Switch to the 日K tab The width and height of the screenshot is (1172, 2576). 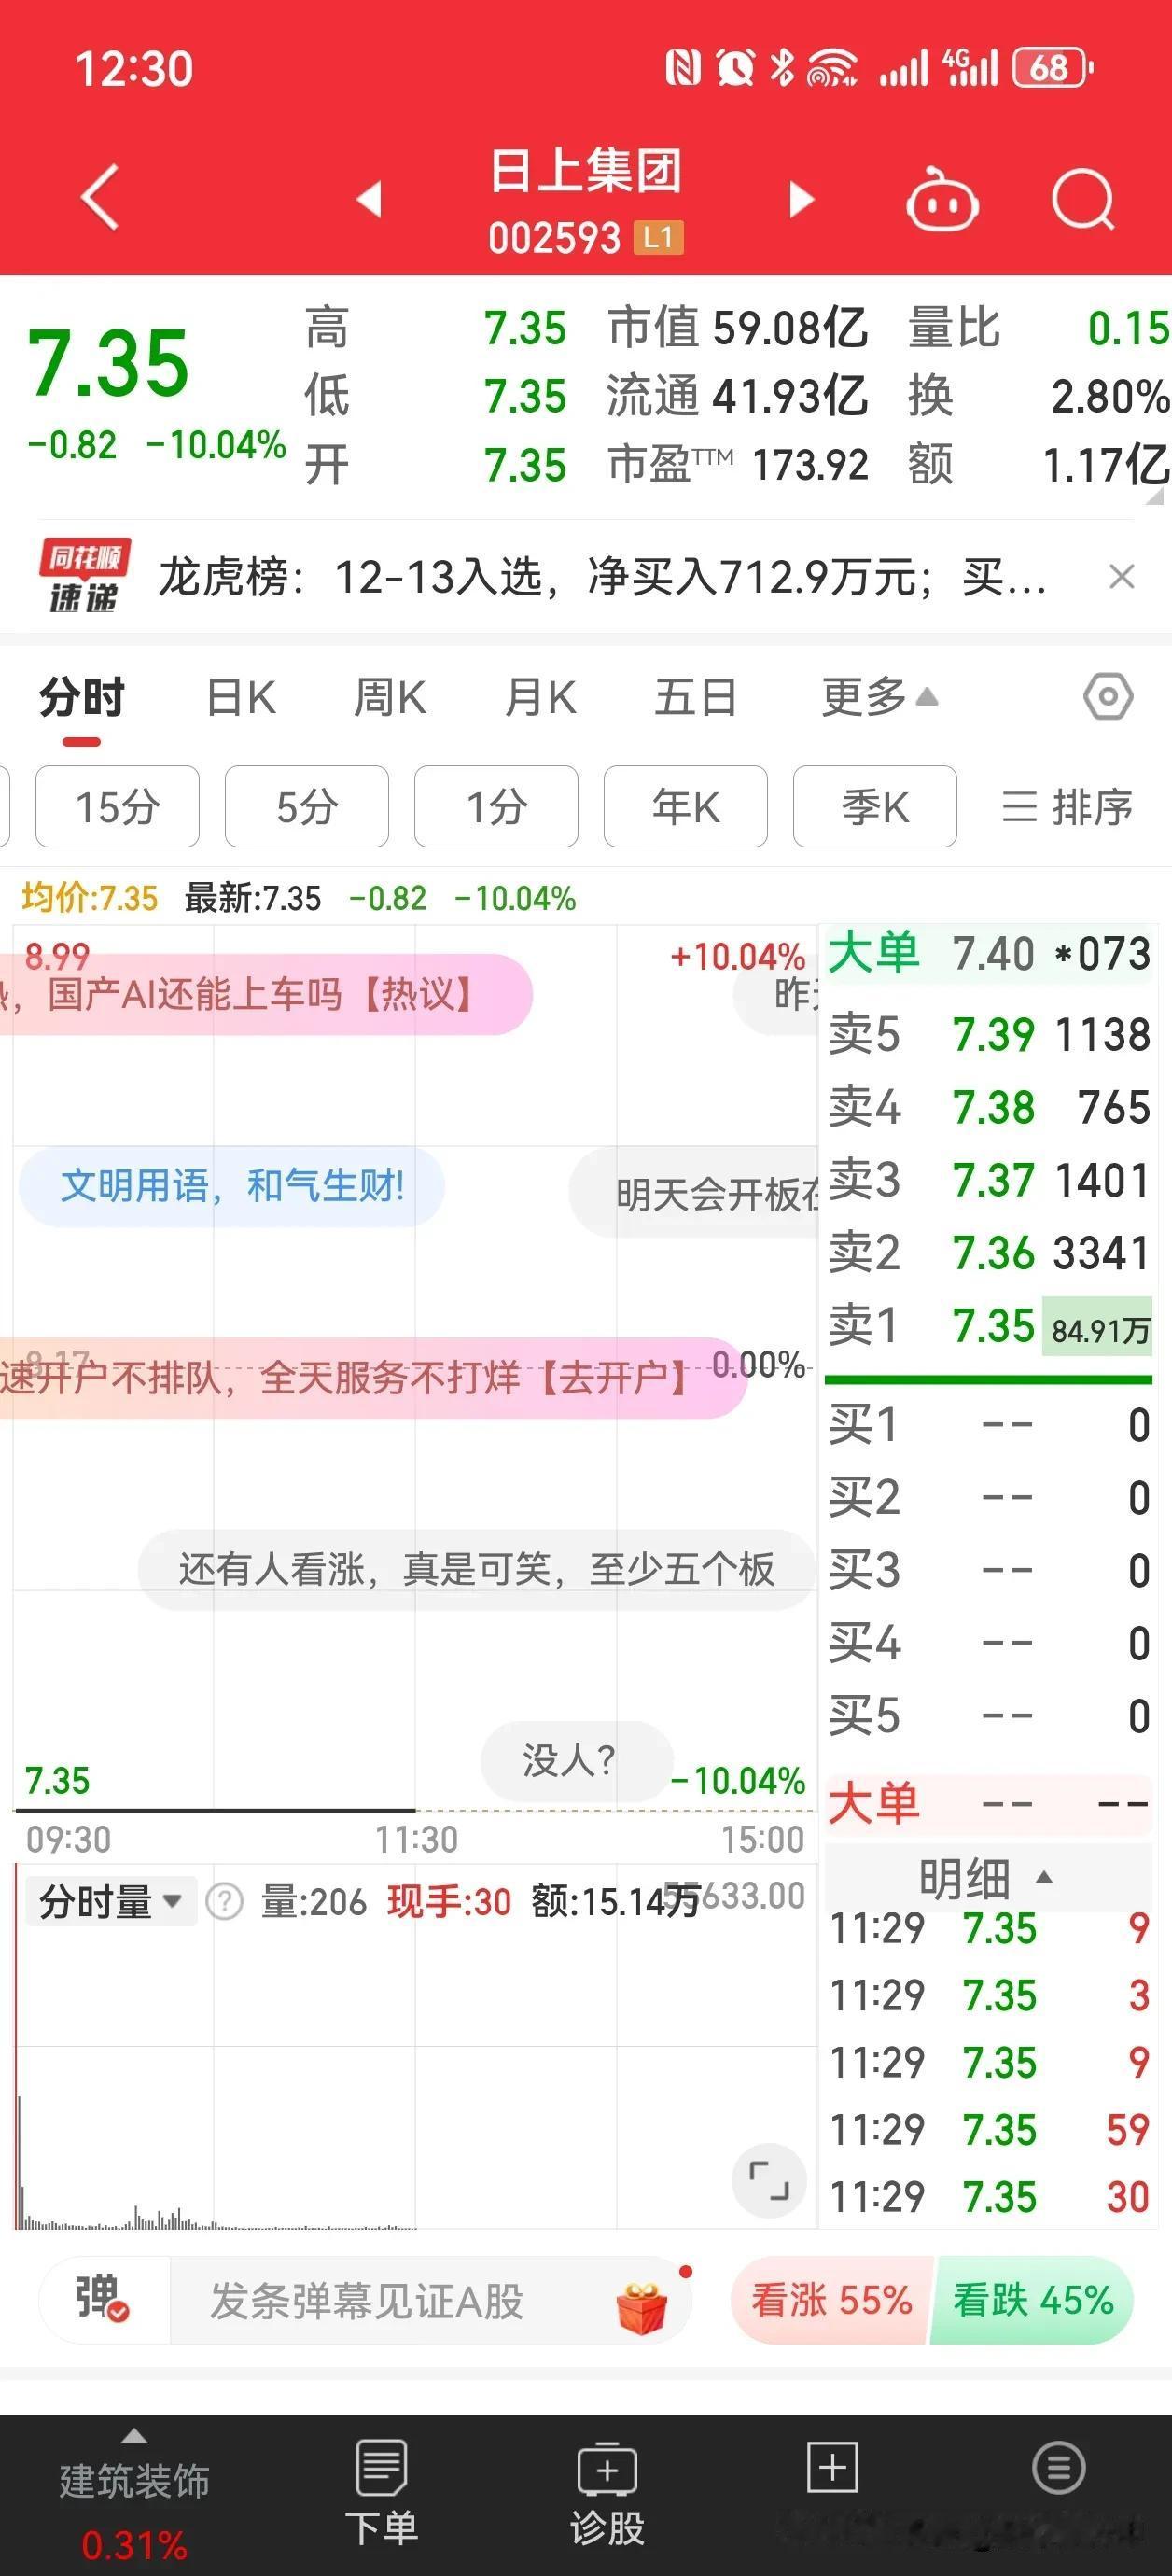tap(241, 698)
